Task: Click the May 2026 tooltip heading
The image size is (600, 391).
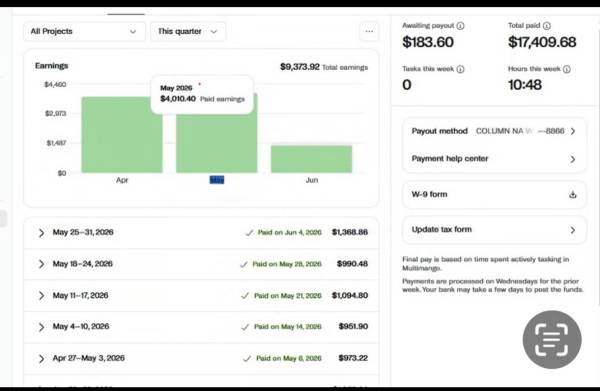Action: pyautogui.click(x=176, y=88)
